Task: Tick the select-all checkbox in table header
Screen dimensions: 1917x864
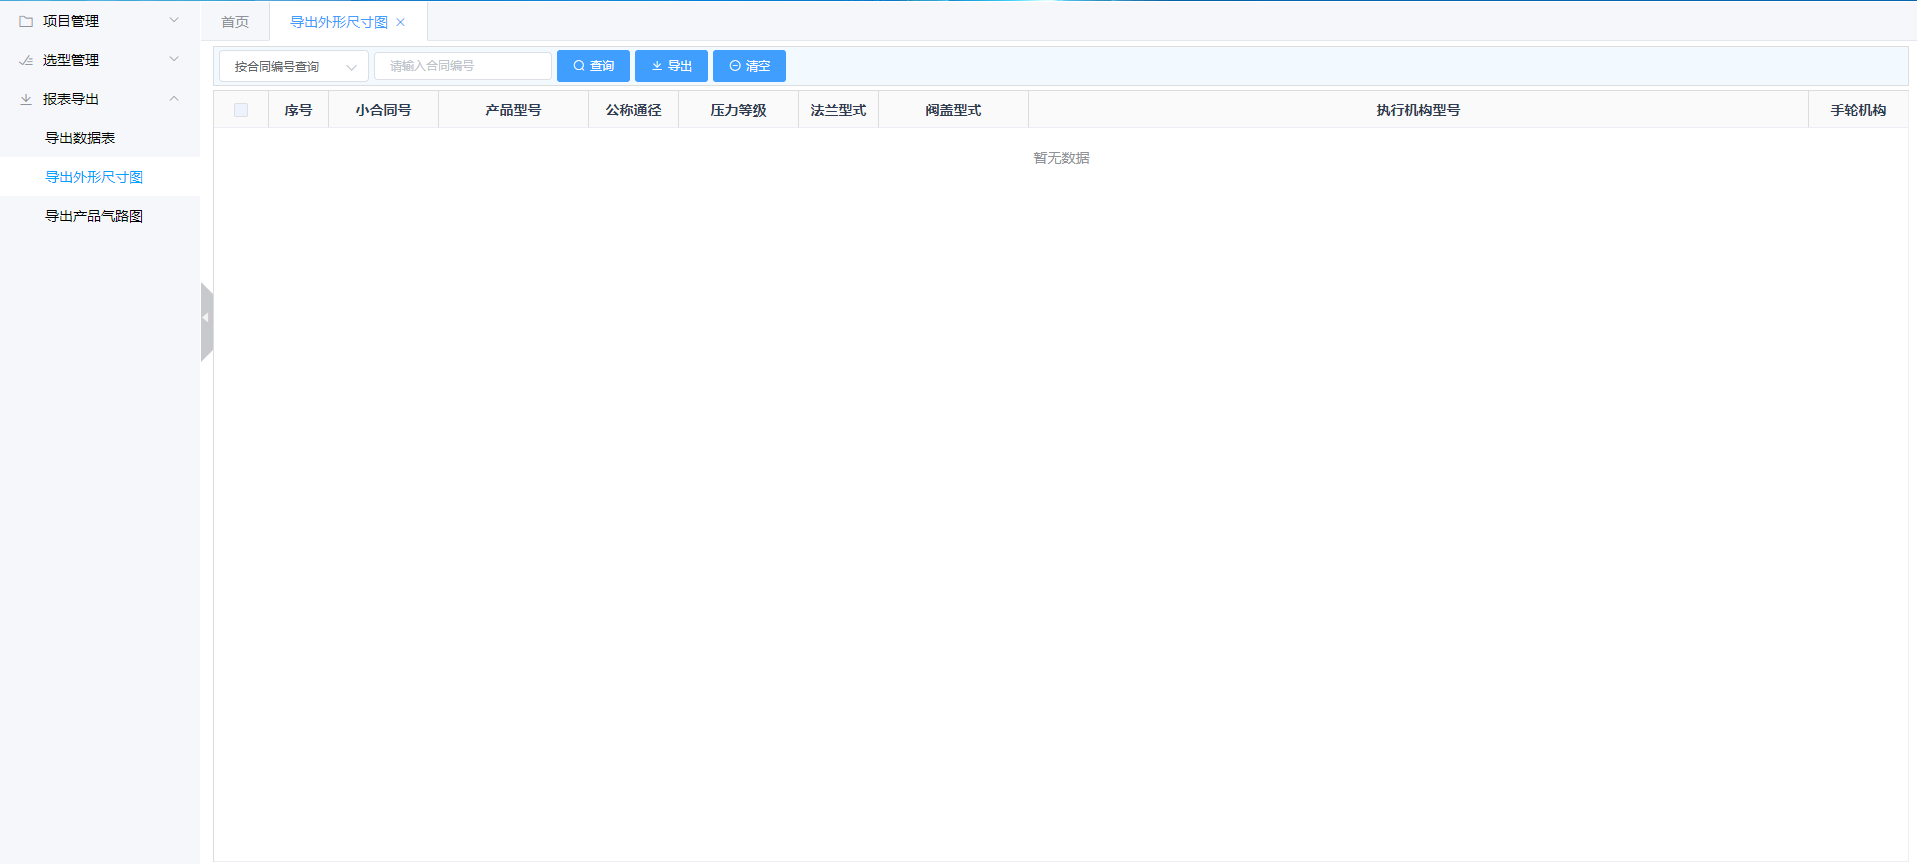Action: (x=241, y=110)
